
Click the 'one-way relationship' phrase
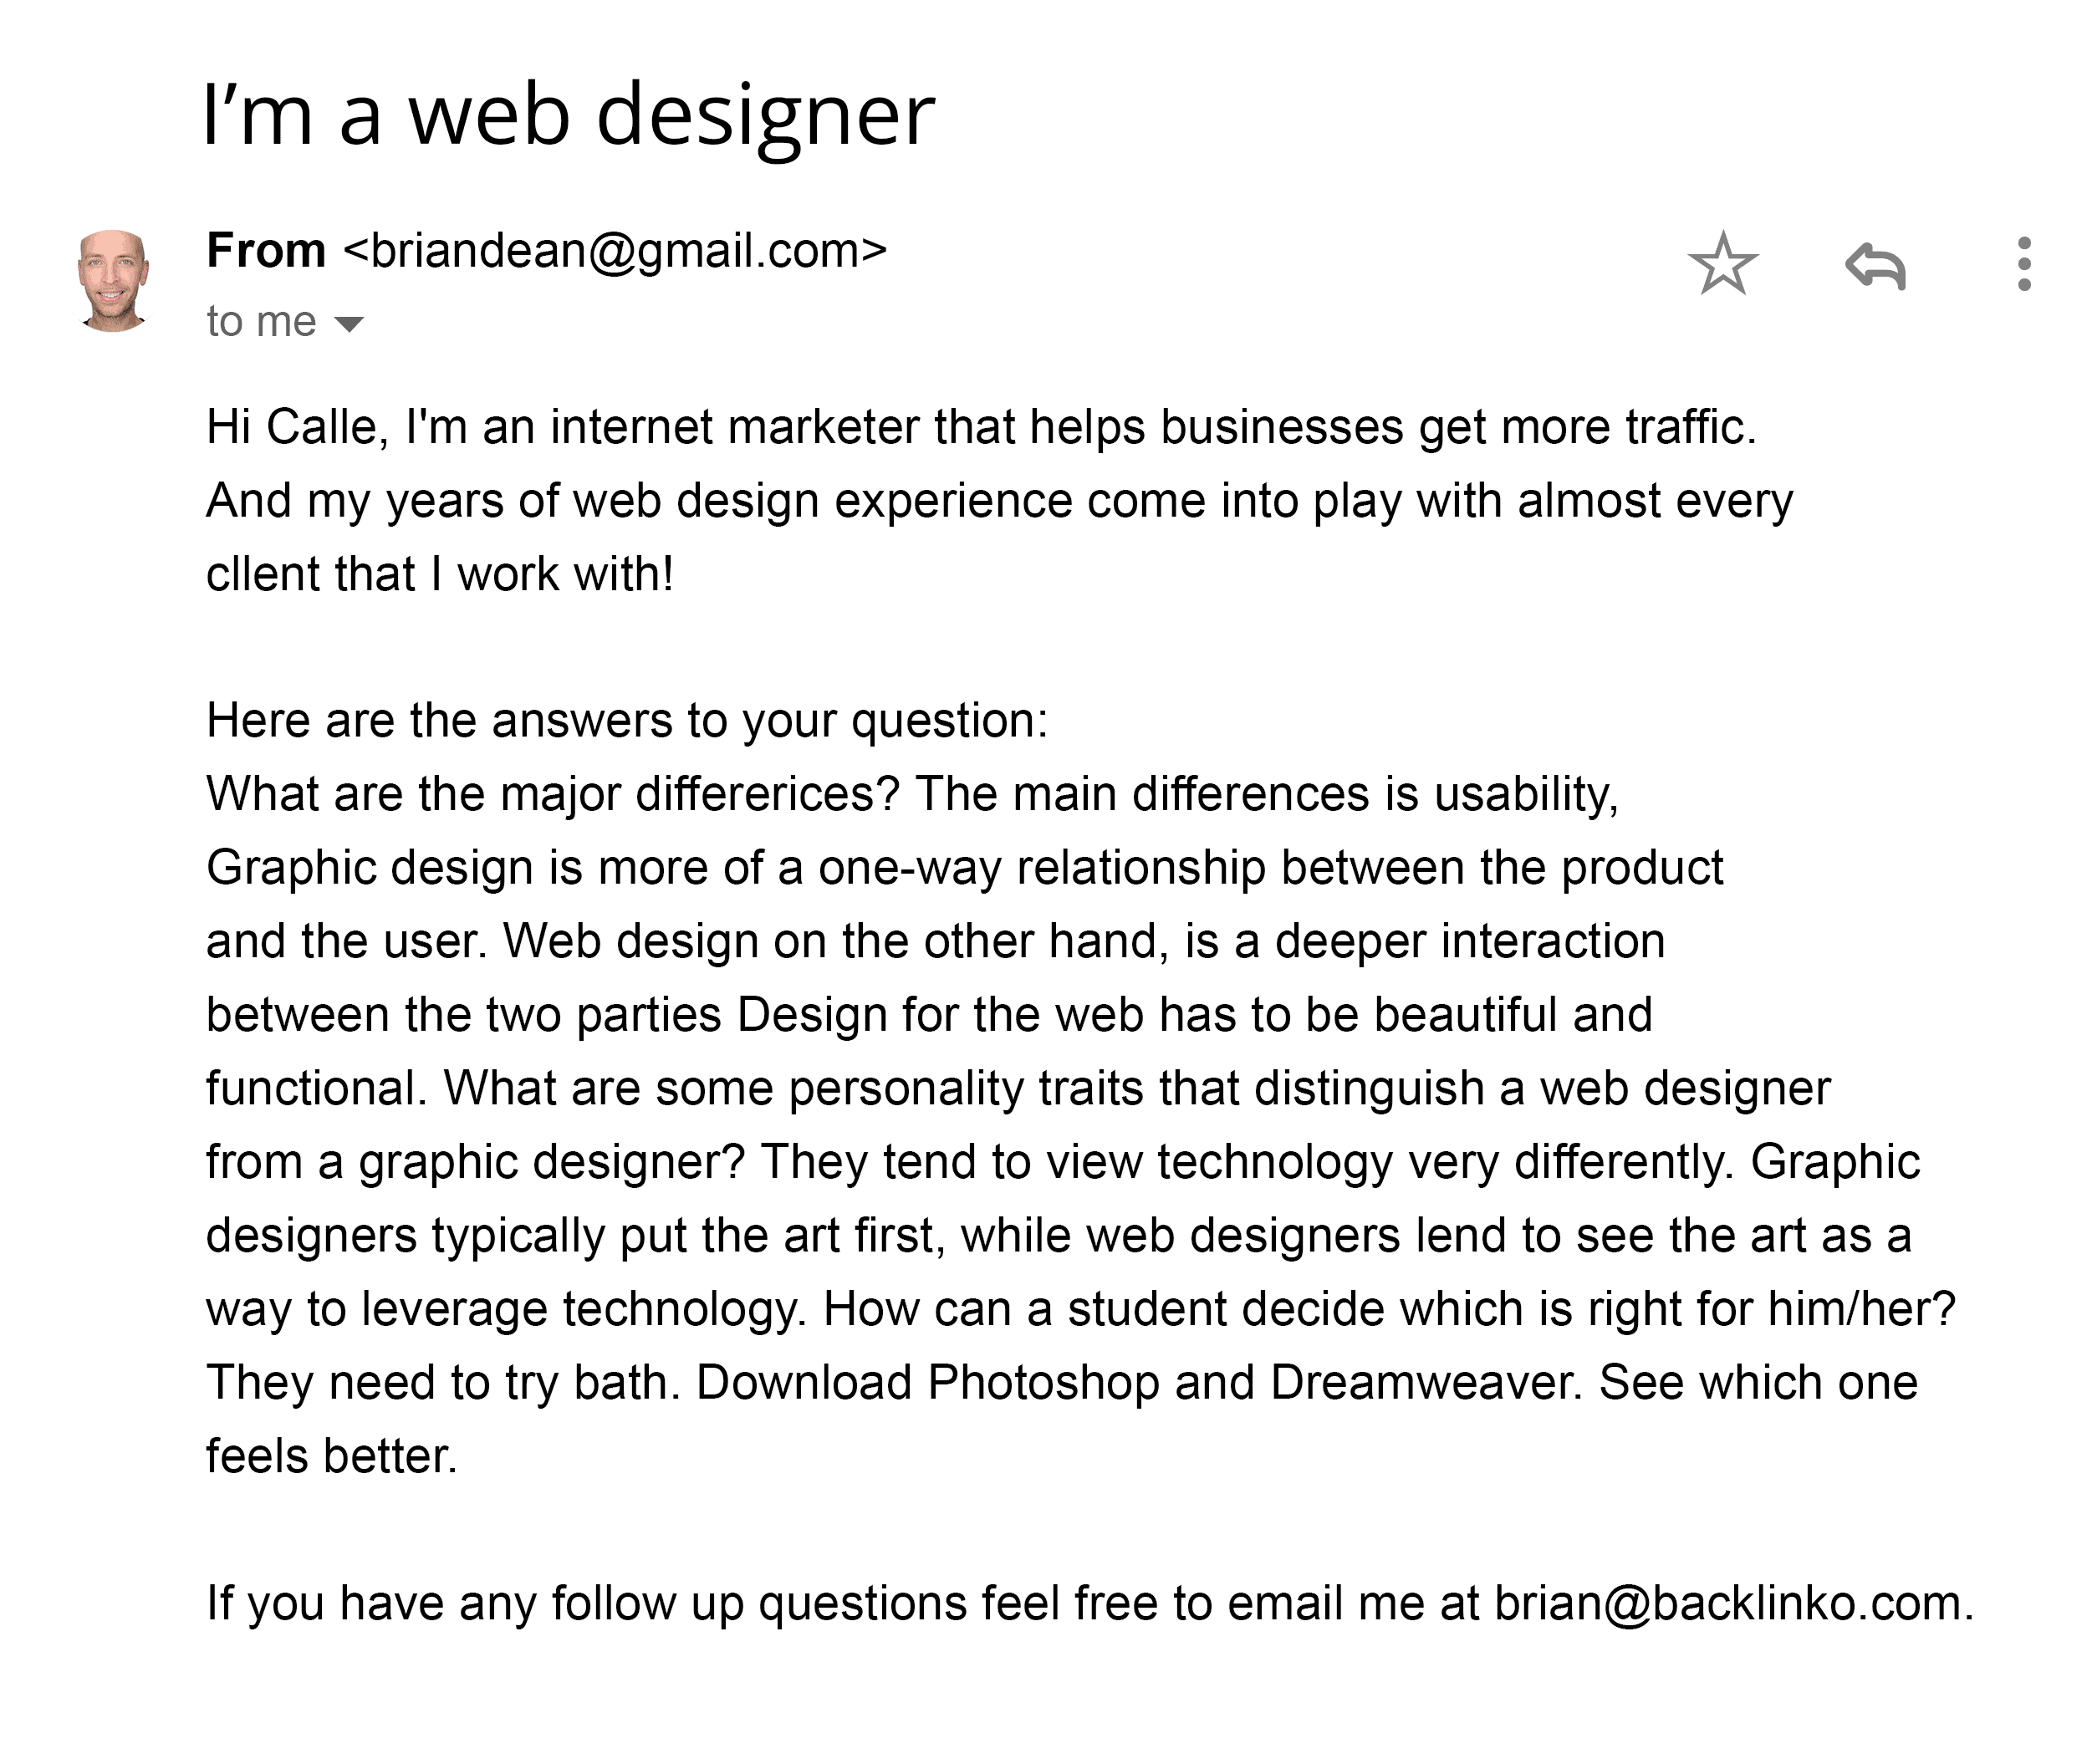[x=1041, y=868]
